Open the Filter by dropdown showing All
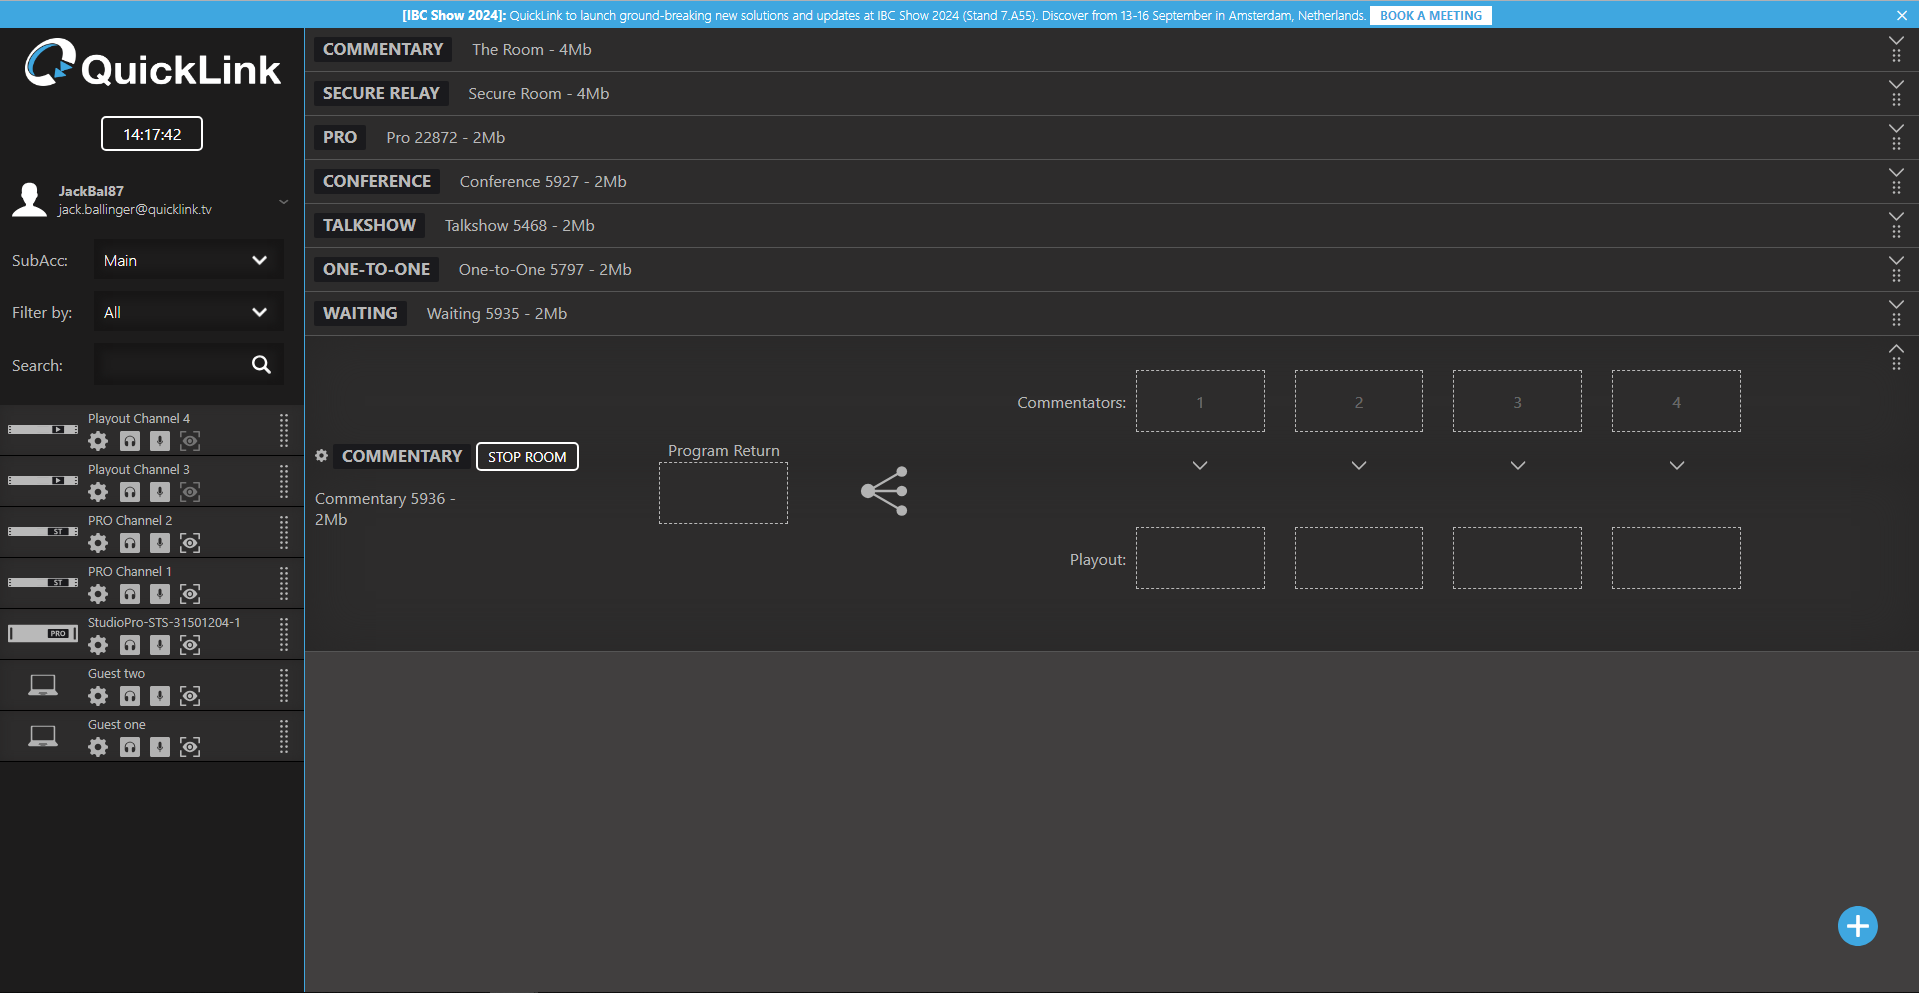Viewport: 1919px width, 993px height. pos(189,312)
